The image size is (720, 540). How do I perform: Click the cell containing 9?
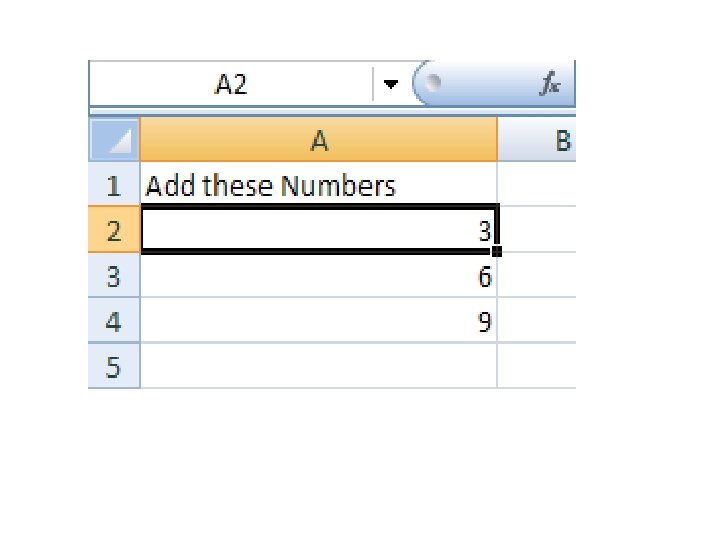(x=319, y=322)
